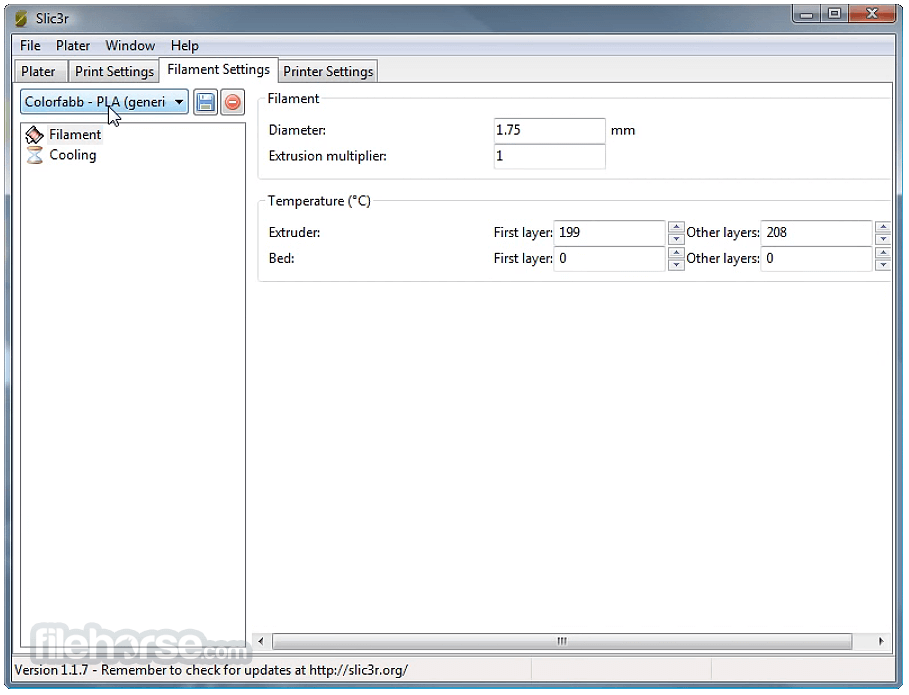Click the Temperature (°C) group label
The image size is (909, 695).
[319, 201]
